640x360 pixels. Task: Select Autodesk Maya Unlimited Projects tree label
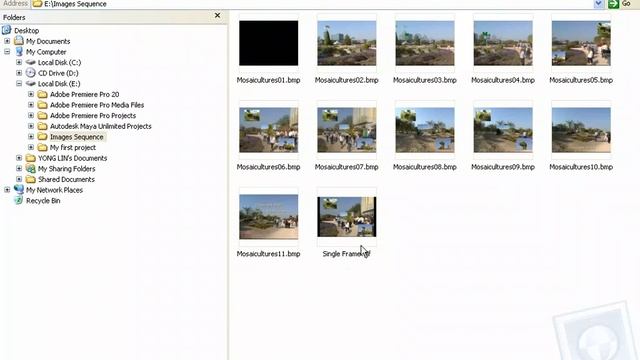click(101, 126)
